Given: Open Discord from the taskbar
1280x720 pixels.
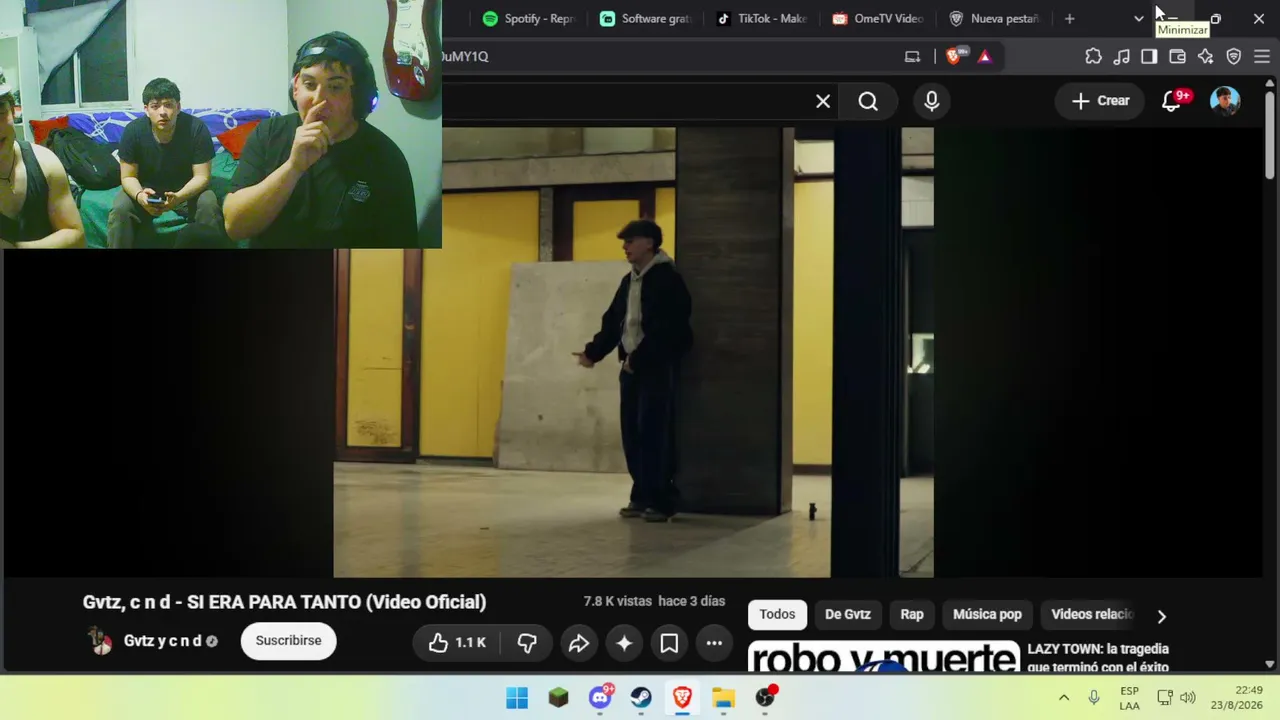Looking at the screenshot, I should [x=600, y=698].
